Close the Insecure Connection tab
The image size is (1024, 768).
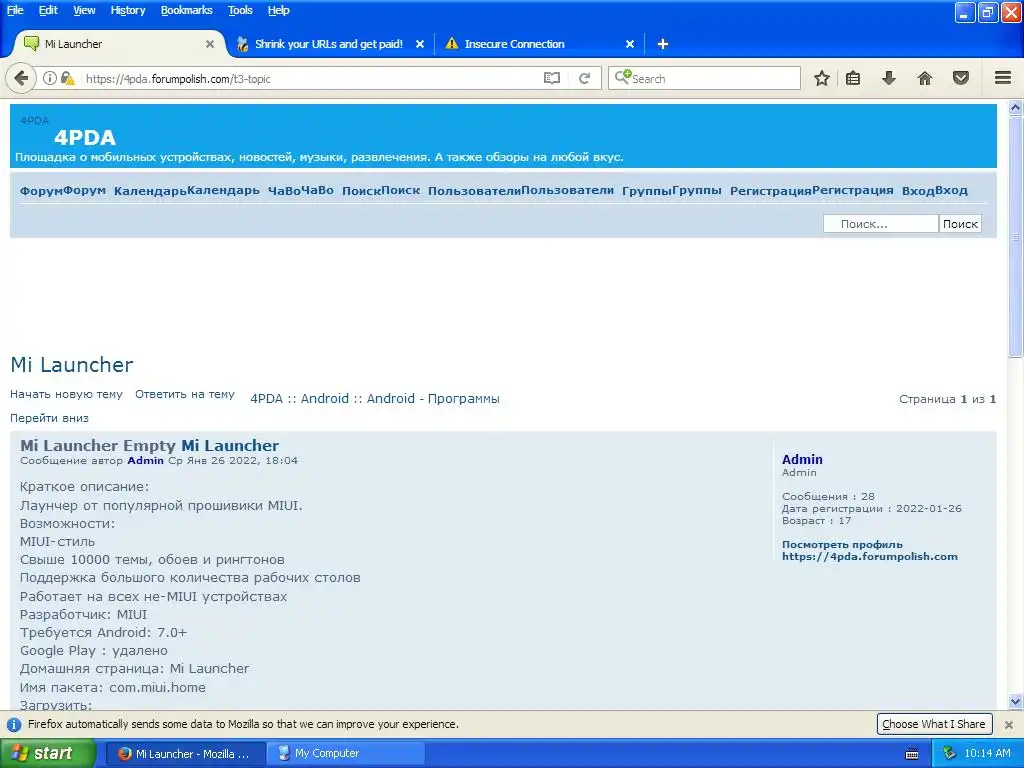[630, 44]
